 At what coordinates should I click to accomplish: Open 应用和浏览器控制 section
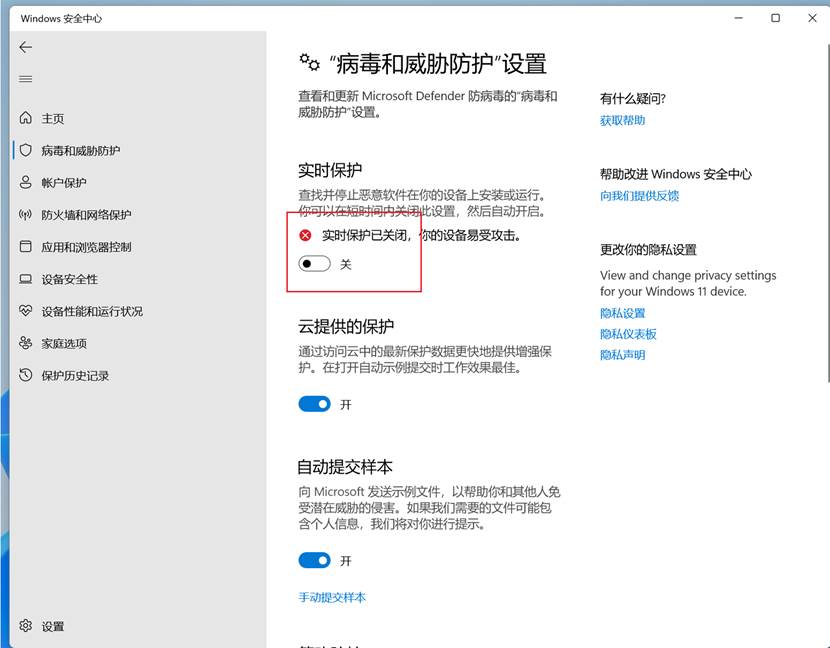click(86, 247)
